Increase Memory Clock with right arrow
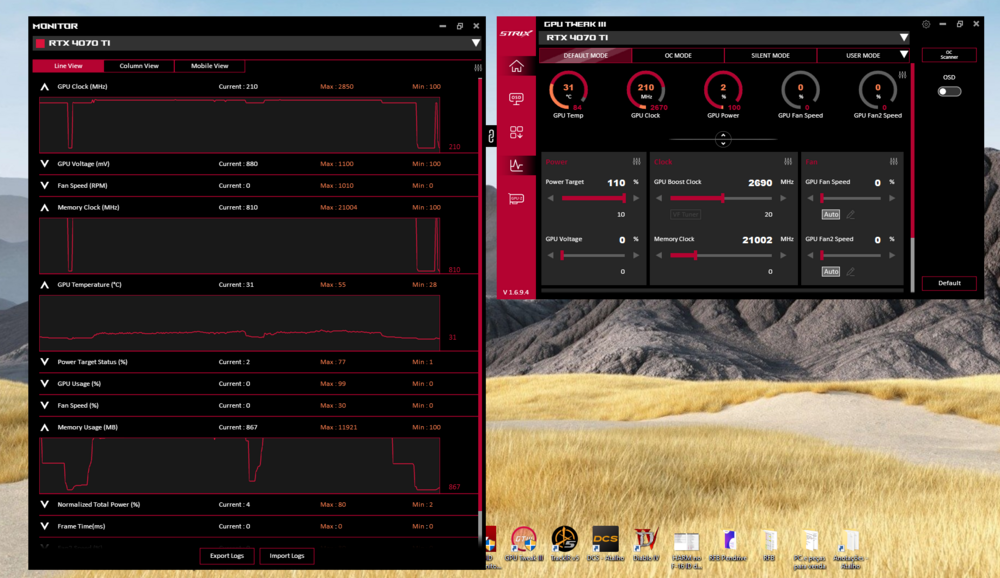Image resolution: width=1000 pixels, height=578 pixels. click(x=783, y=255)
